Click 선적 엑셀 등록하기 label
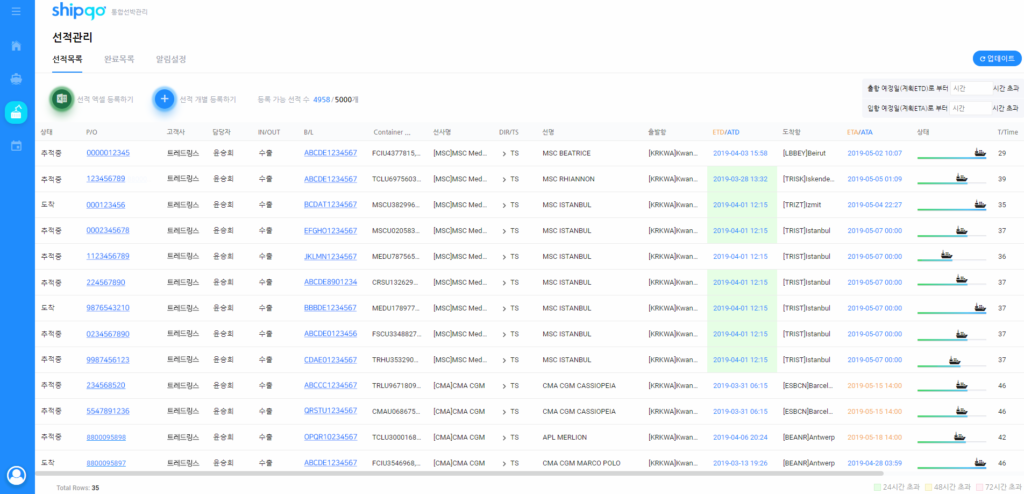The image size is (1024, 494). (105, 99)
